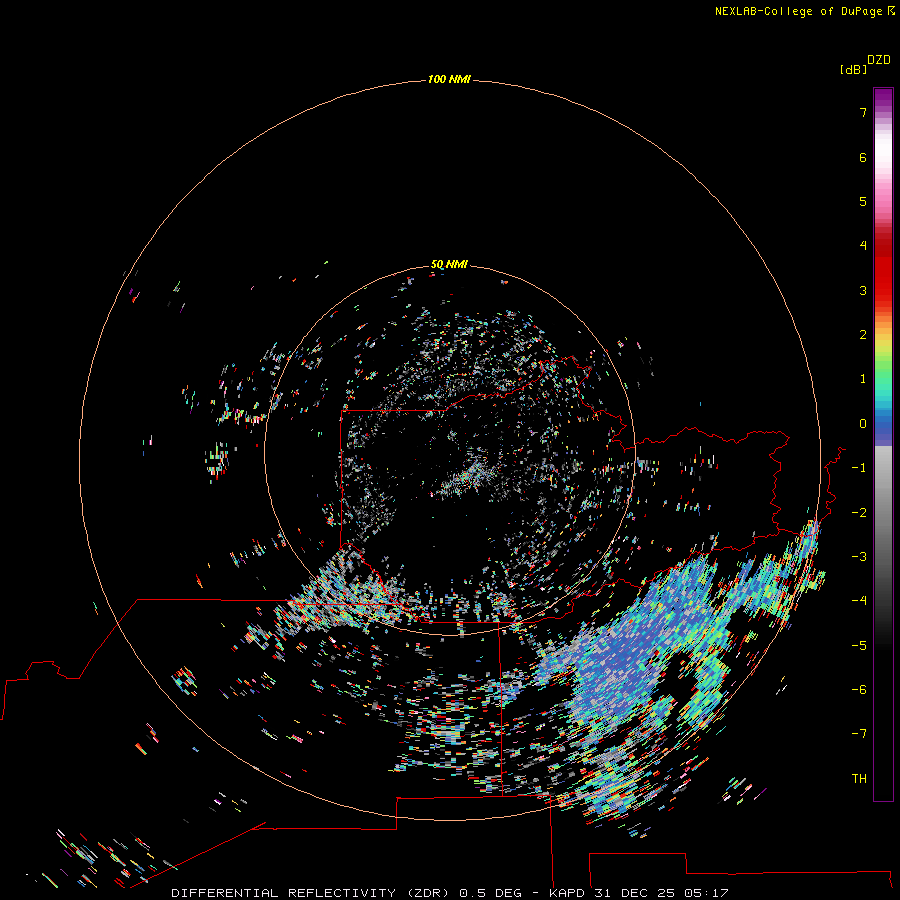This screenshot has height=900, width=900.
Task: Click the 05:17 timestamp
Action: tap(707, 893)
